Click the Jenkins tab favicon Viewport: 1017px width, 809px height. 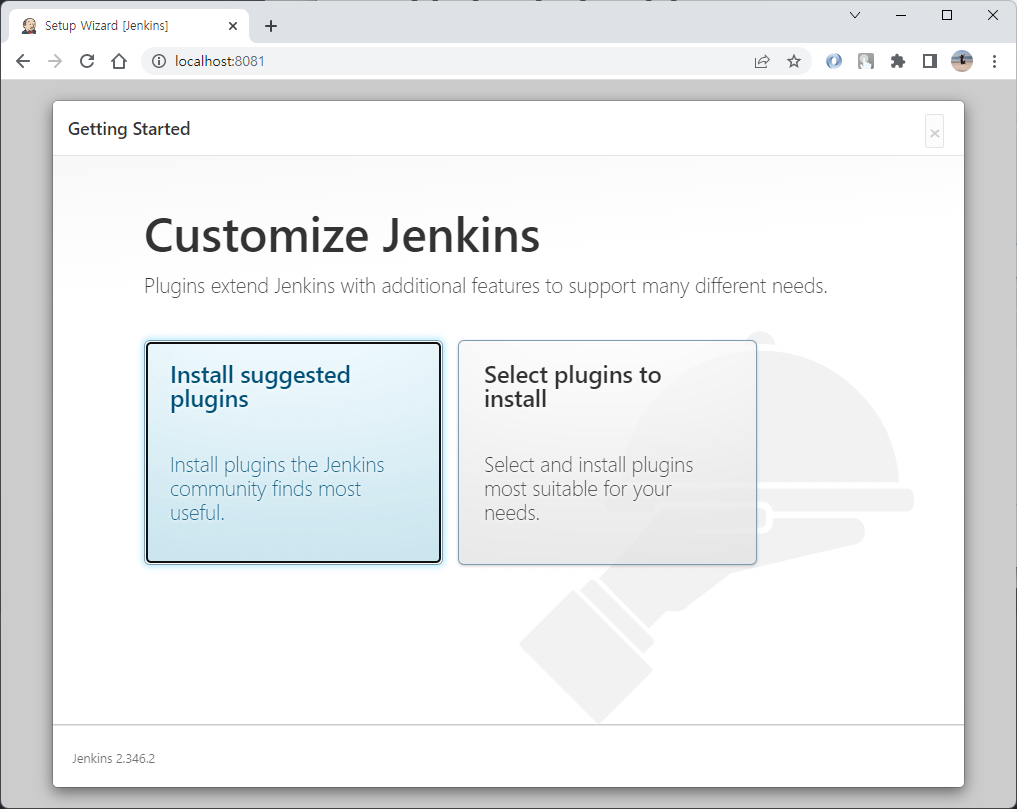coord(29,26)
